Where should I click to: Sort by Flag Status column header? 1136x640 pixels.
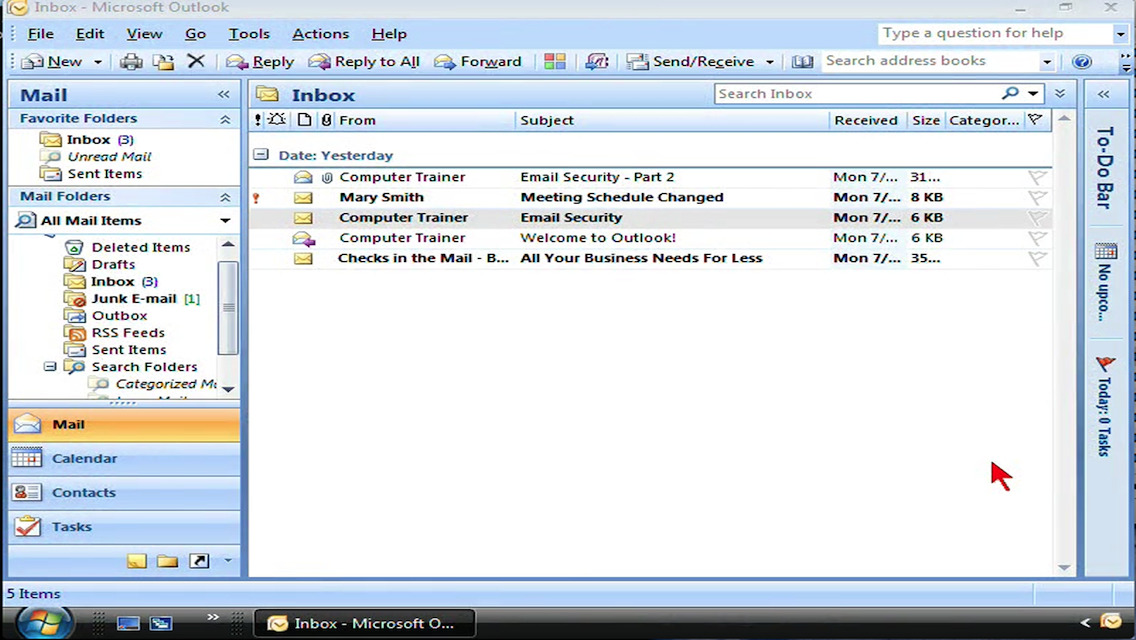click(x=1036, y=120)
